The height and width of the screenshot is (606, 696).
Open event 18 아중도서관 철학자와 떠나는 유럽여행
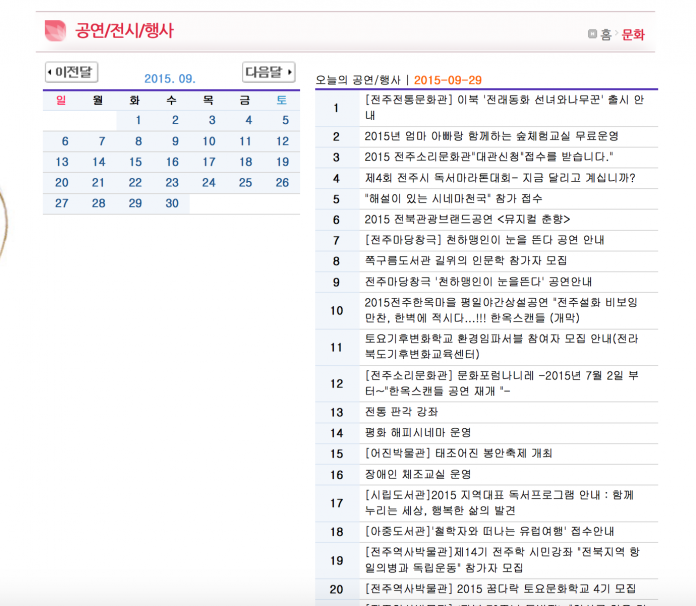(490, 531)
